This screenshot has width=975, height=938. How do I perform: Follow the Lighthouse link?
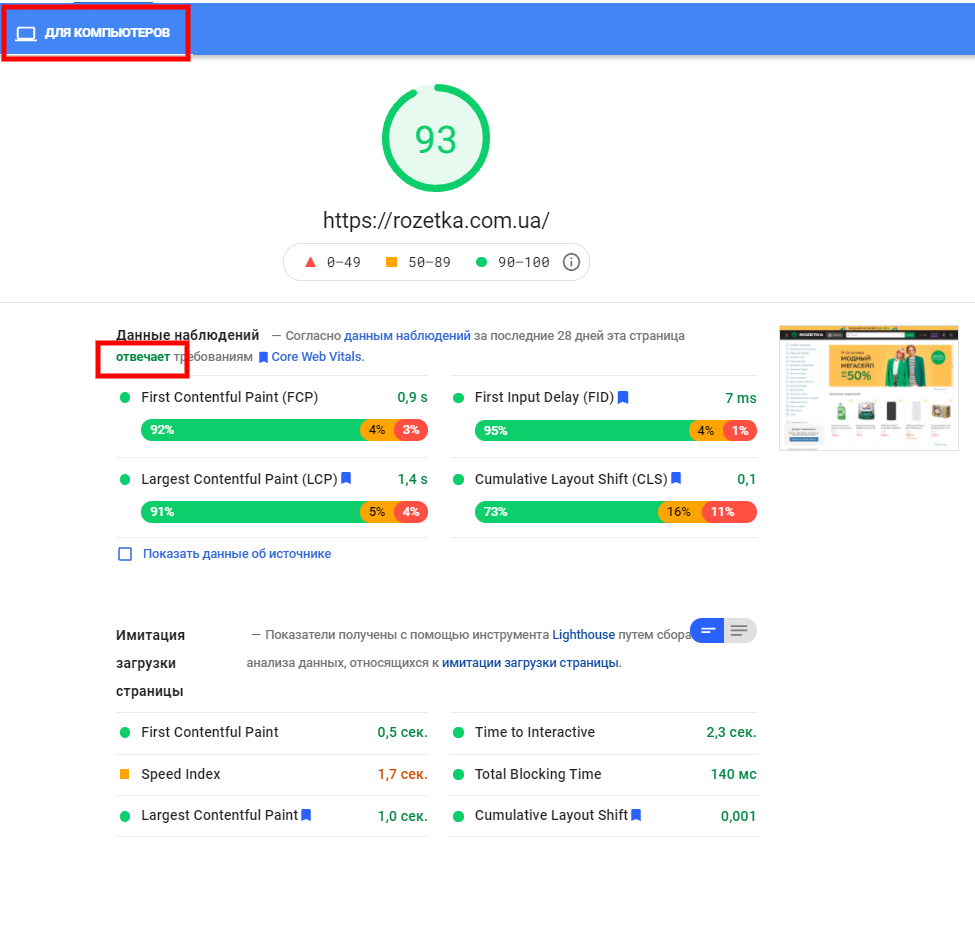tap(584, 634)
